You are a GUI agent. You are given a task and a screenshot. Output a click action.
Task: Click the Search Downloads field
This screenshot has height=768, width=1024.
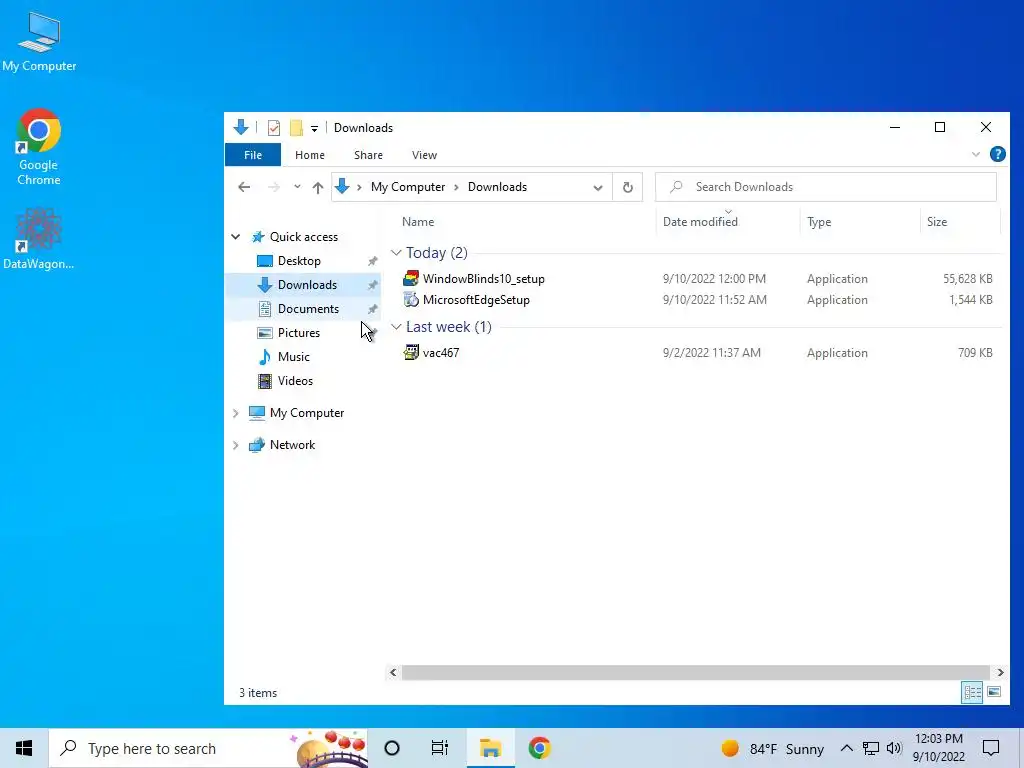coord(825,187)
